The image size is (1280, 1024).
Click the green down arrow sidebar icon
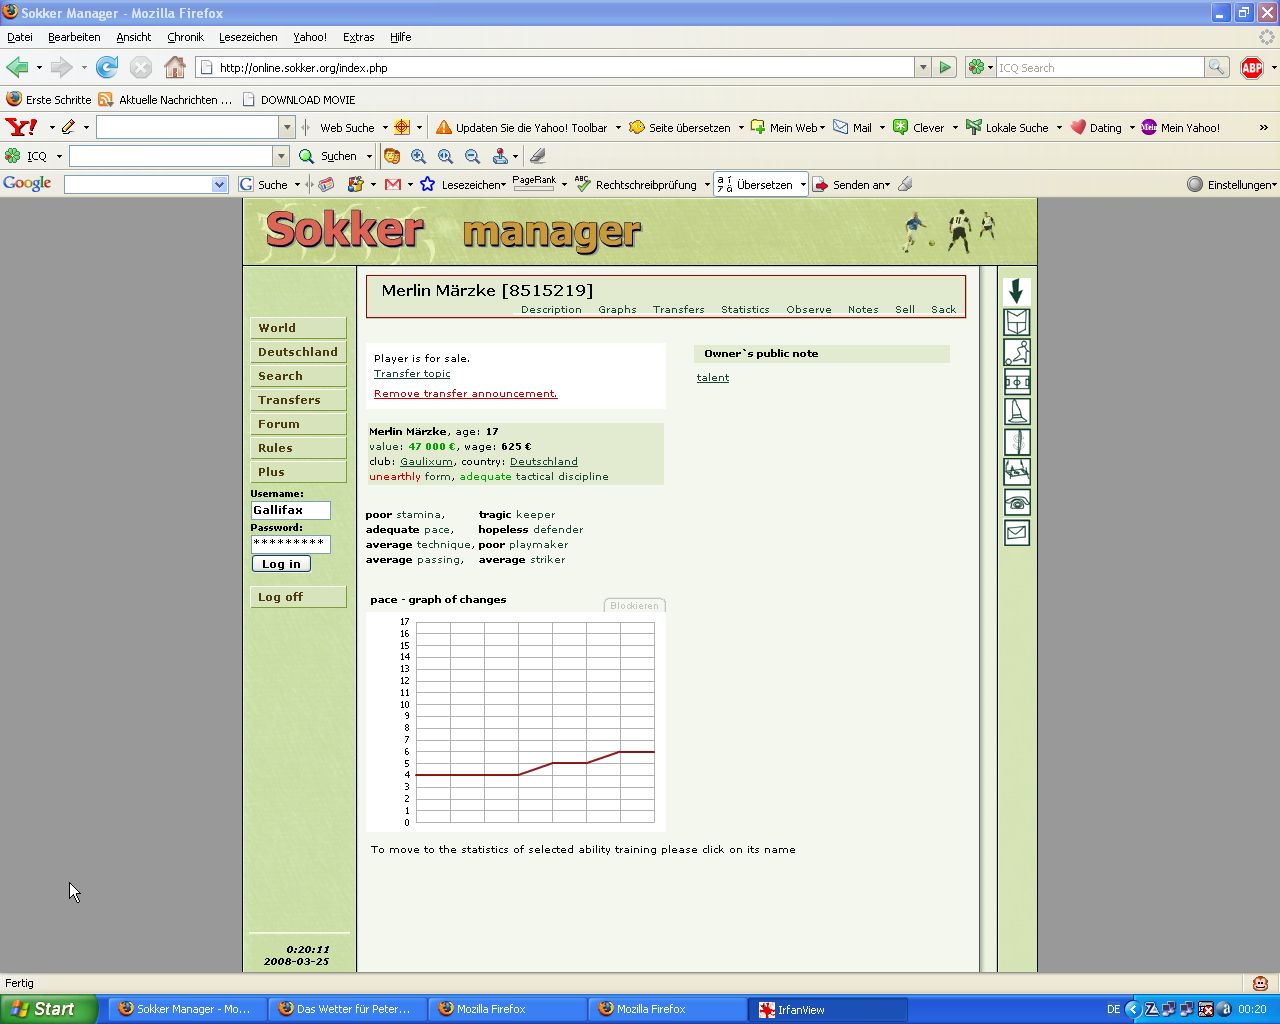click(x=1017, y=291)
